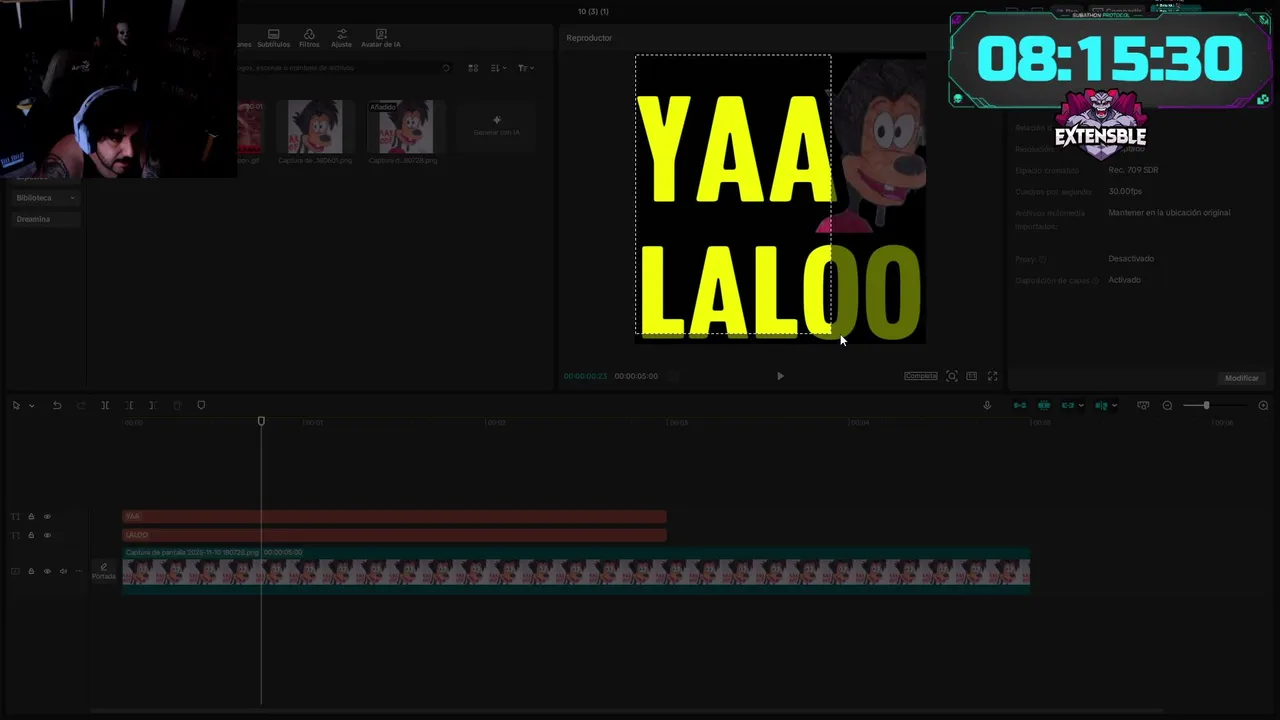Screen dimensions: 1280x720
Task: Select the pointer tool in the timeline toolbar
Action: (x=16, y=405)
